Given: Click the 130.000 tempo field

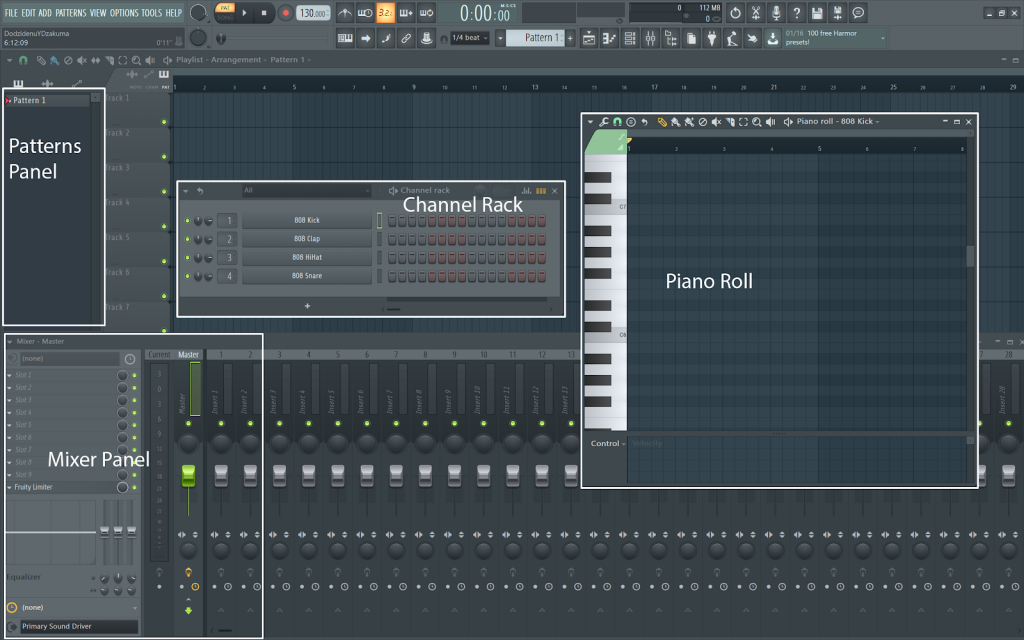Looking at the screenshot, I should 313,12.
